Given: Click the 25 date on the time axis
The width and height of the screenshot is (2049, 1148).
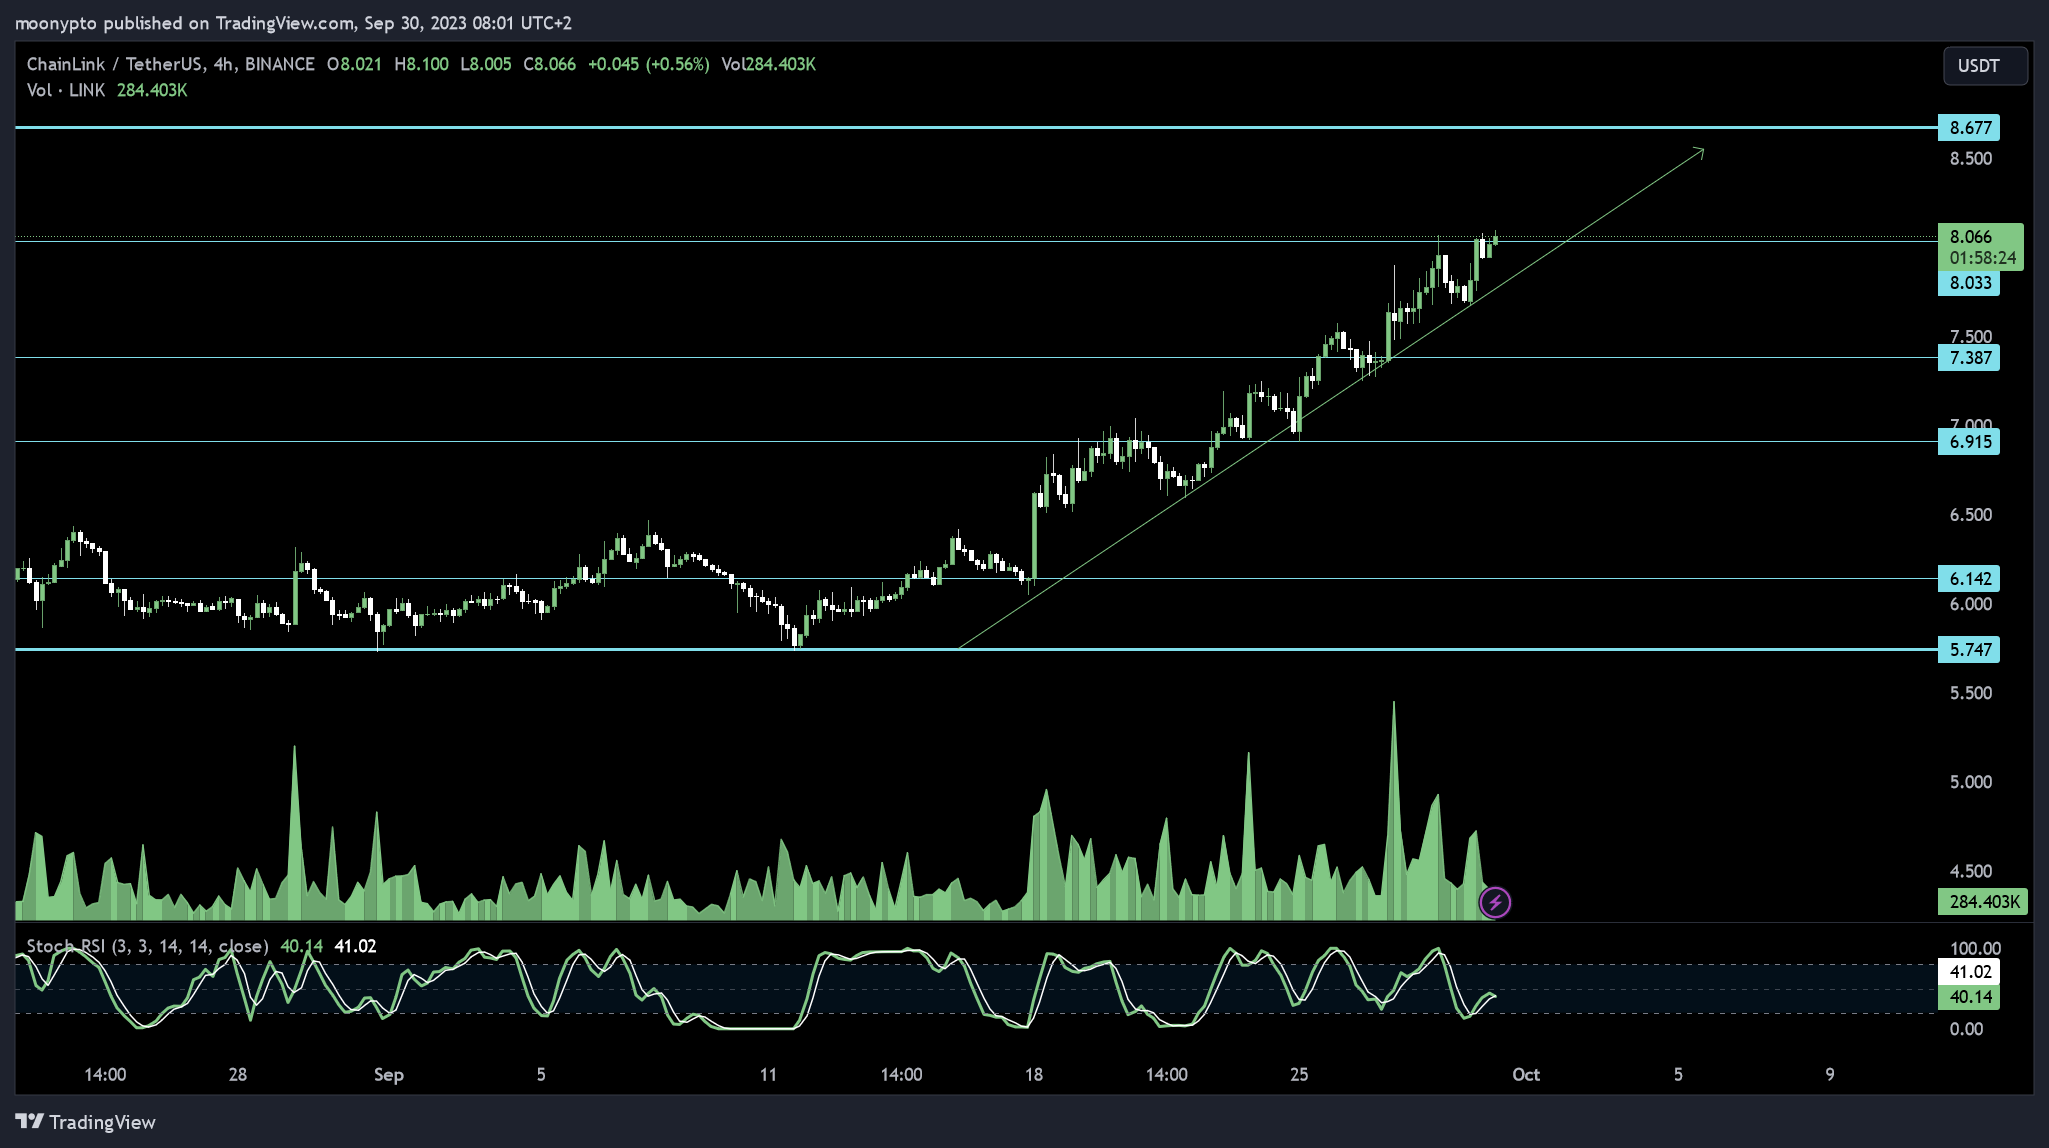Looking at the screenshot, I should pyautogui.click(x=1299, y=1075).
